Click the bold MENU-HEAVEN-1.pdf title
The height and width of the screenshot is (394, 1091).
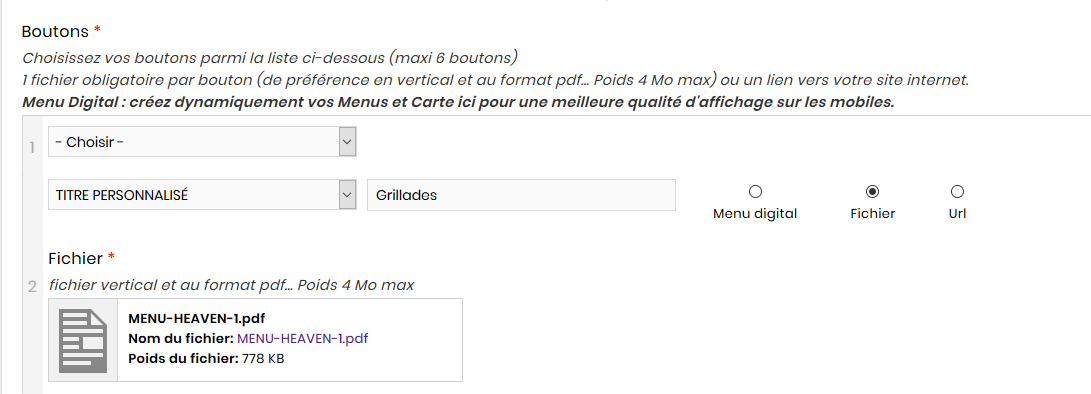point(197,319)
